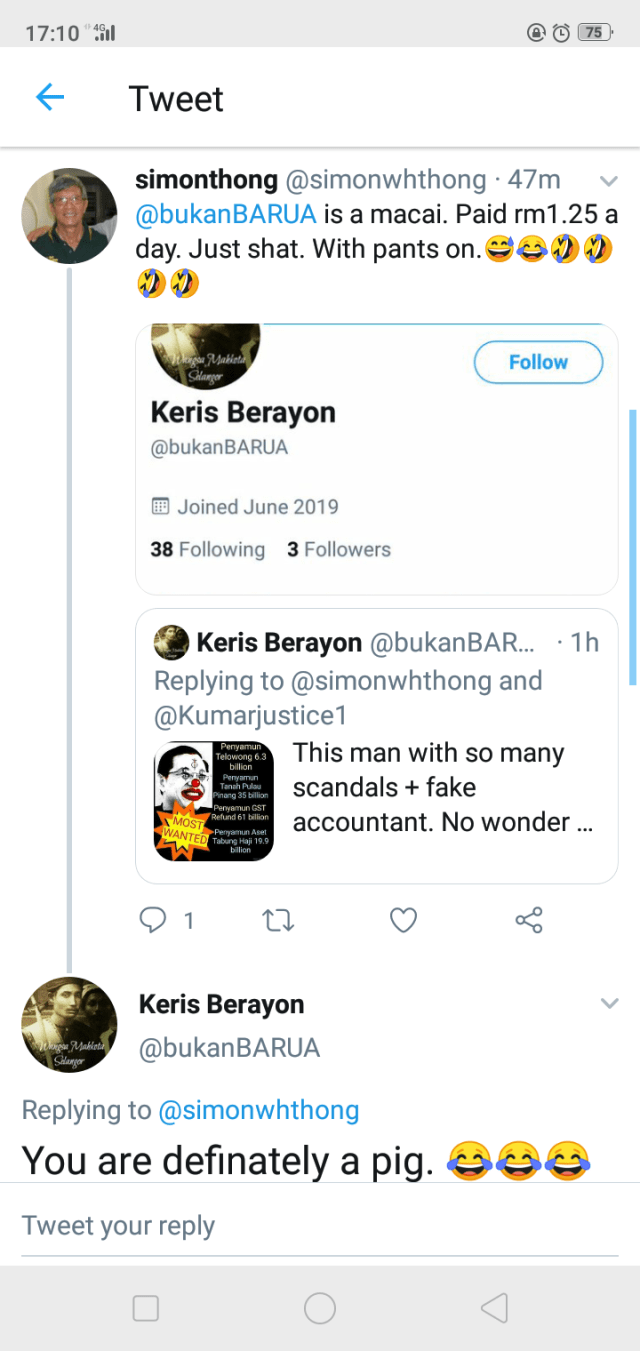640x1351 pixels.
Task: Expand options chevron on simonthong's tweet
Action: tap(608, 181)
